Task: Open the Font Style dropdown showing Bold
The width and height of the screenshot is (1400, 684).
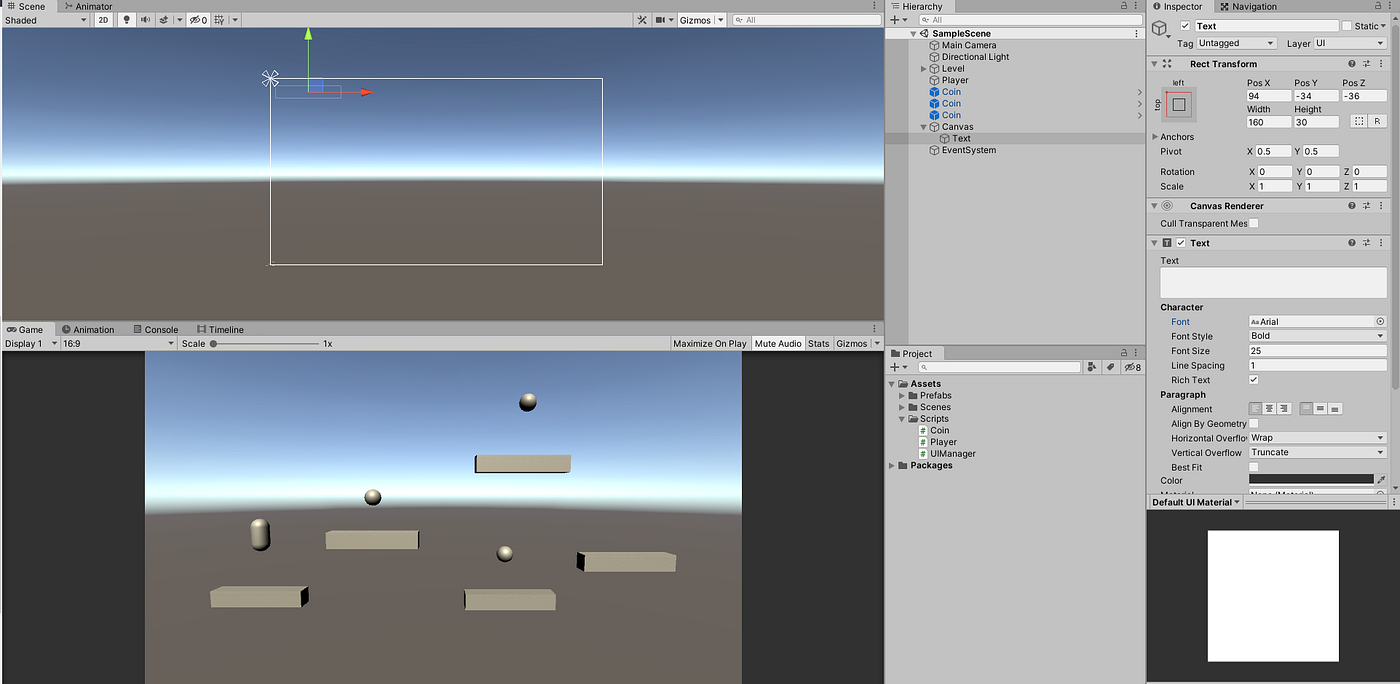Action: [1316, 336]
